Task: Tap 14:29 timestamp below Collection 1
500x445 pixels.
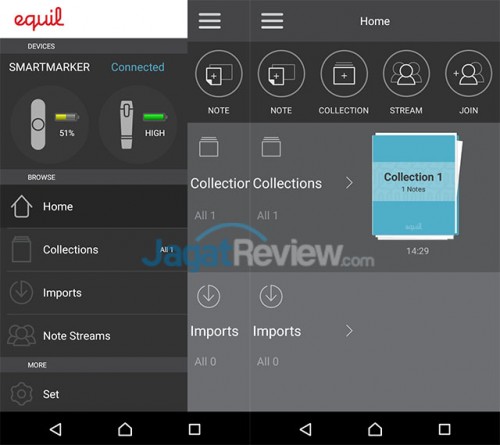Action: tap(417, 251)
